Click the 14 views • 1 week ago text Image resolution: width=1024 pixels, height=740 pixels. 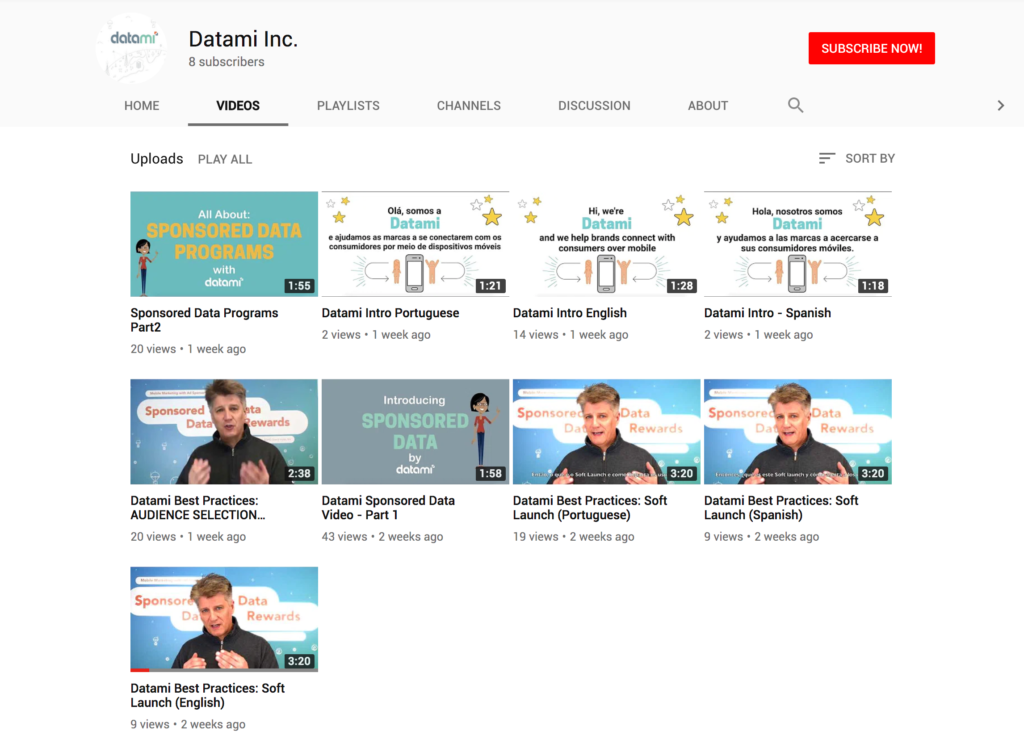click(x=570, y=334)
